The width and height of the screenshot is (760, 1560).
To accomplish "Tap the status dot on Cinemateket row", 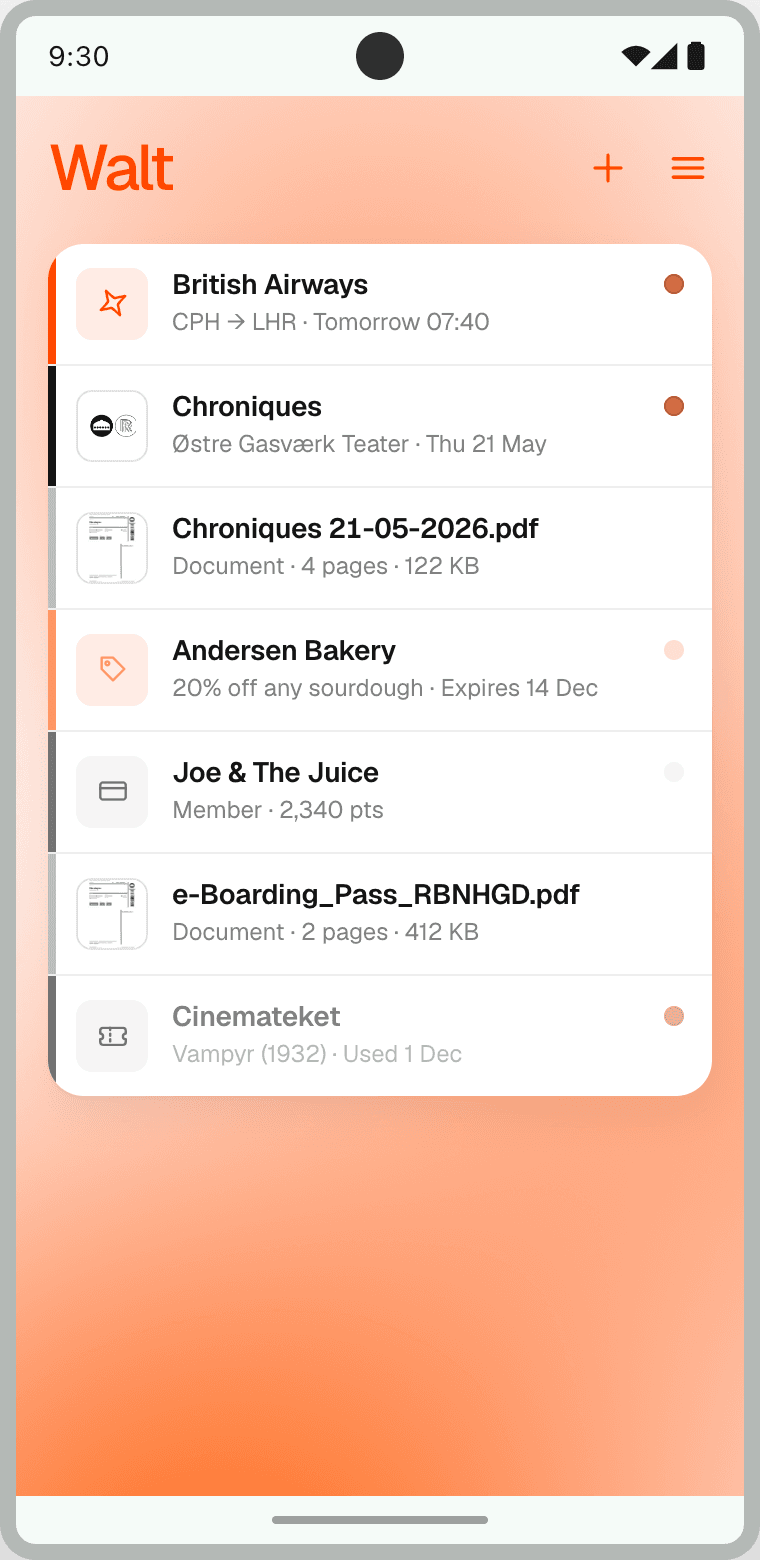I will coord(674,1016).
